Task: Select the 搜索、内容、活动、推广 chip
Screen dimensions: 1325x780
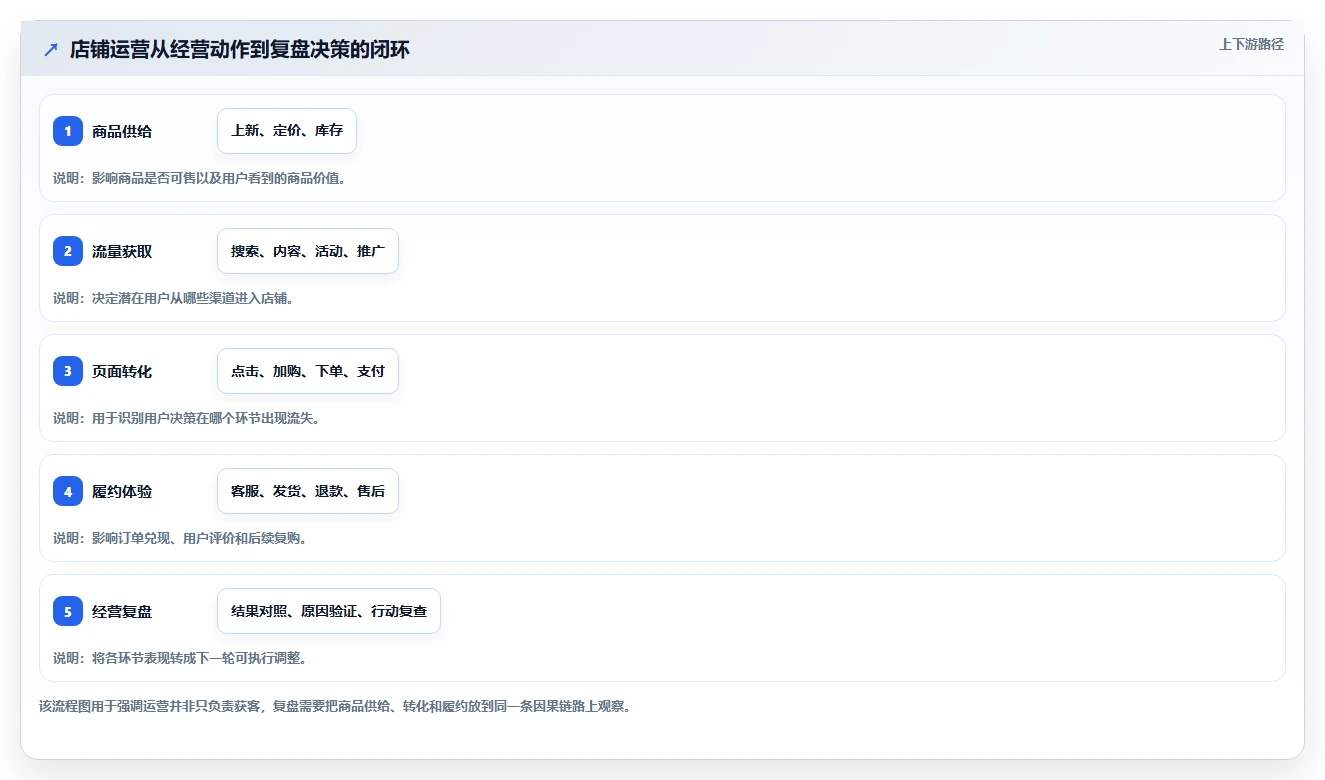Action: tap(308, 251)
